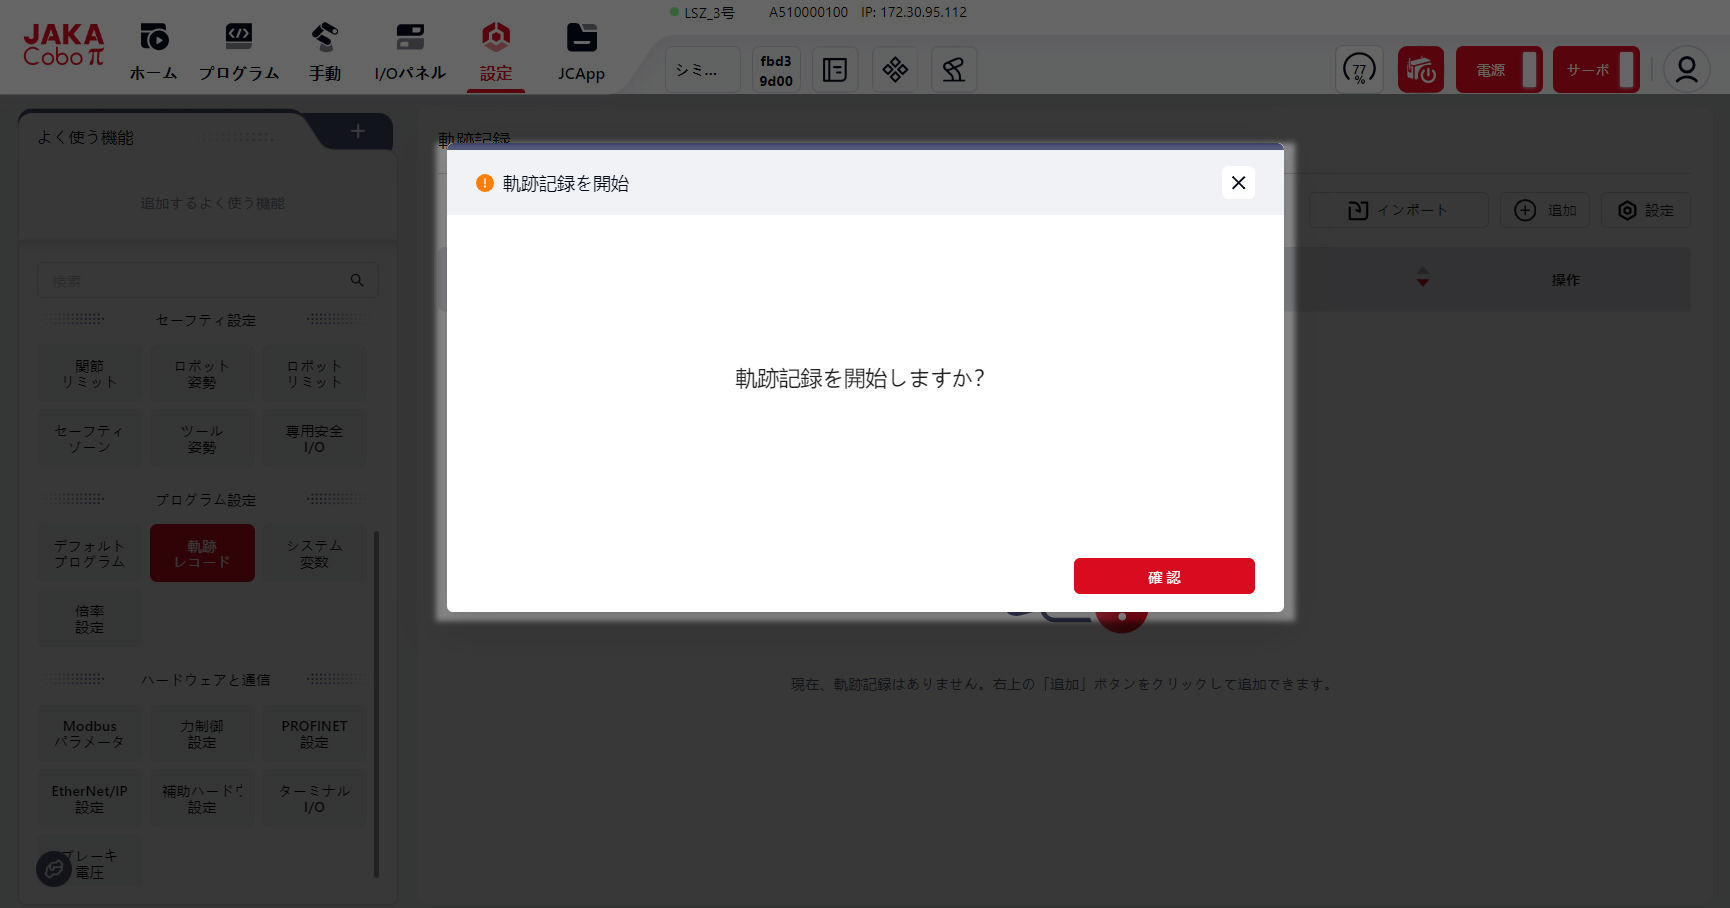Open the ホーム page icon
This screenshot has width=1730, height=908.
(x=154, y=38)
